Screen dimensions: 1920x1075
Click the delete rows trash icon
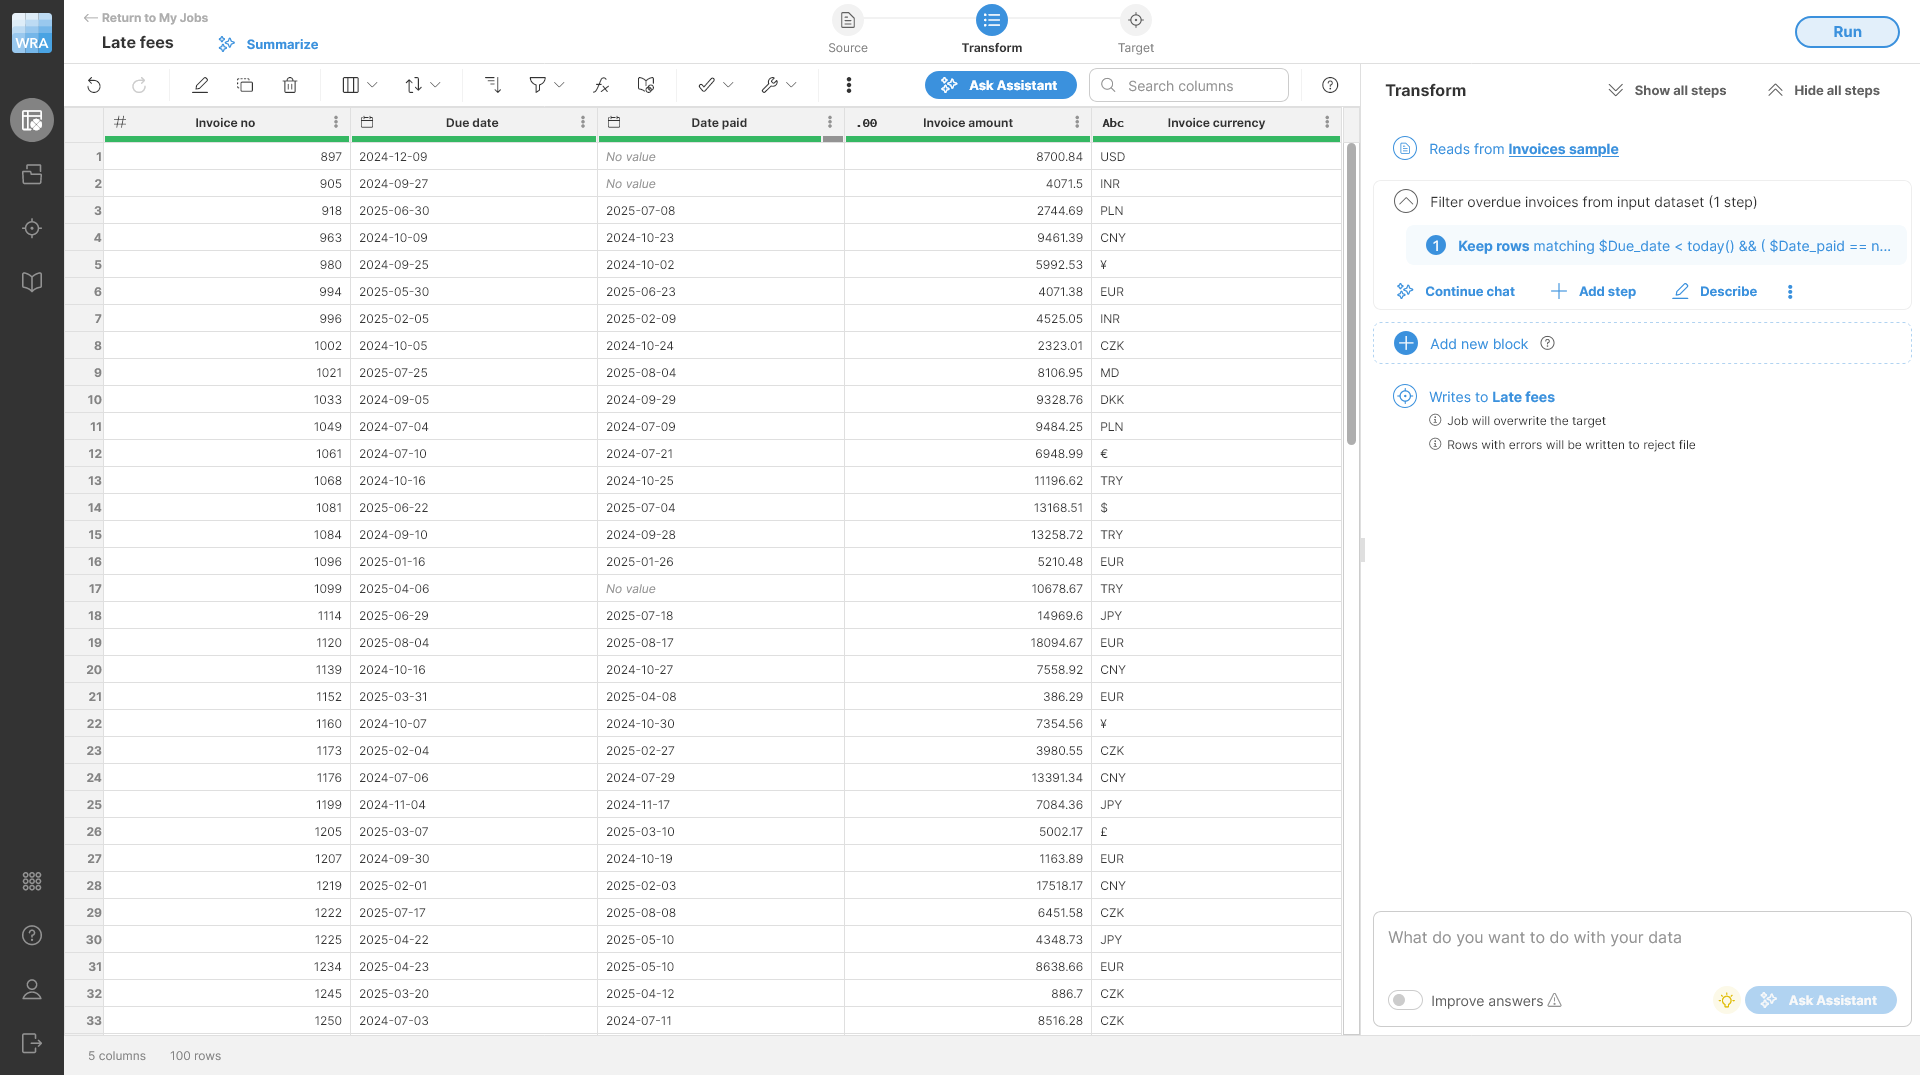pos(290,85)
